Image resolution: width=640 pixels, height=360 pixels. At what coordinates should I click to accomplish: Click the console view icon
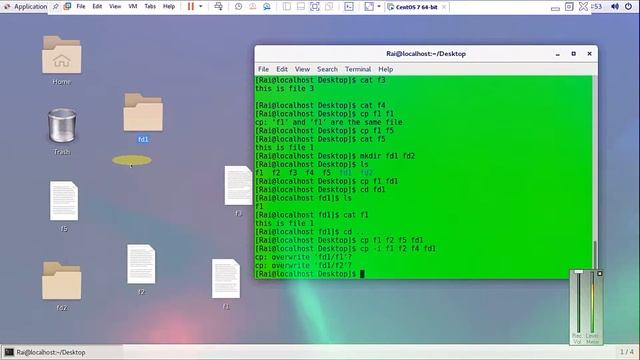tap(349, 7)
